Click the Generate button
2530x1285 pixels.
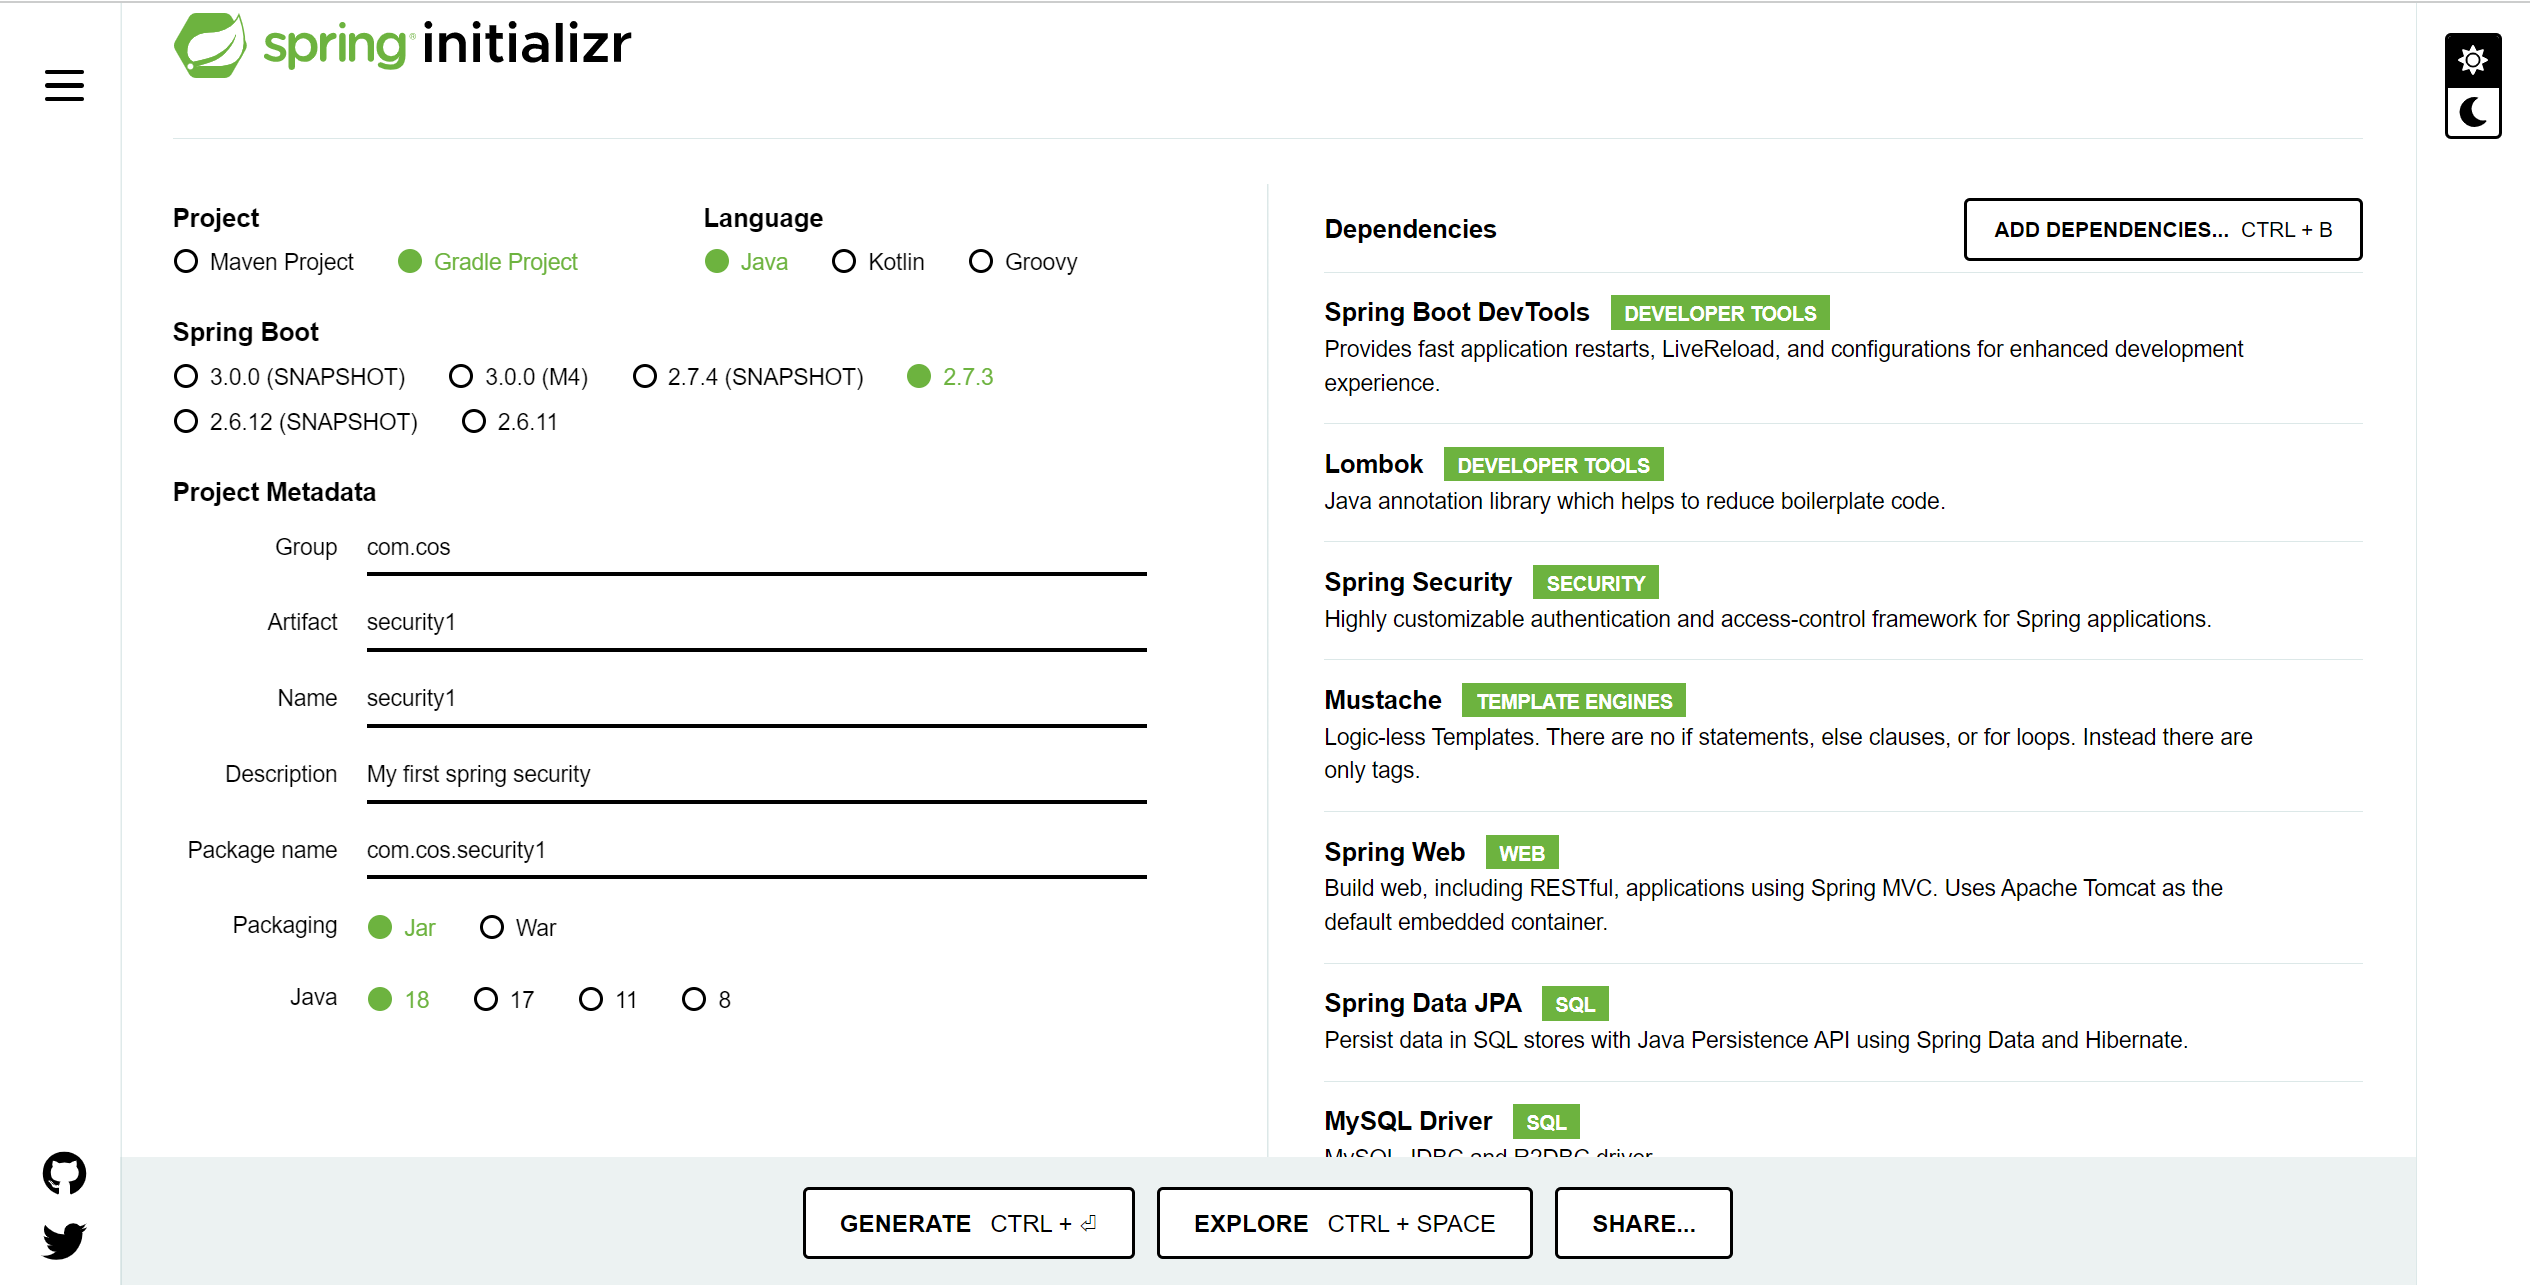click(x=968, y=1223)
